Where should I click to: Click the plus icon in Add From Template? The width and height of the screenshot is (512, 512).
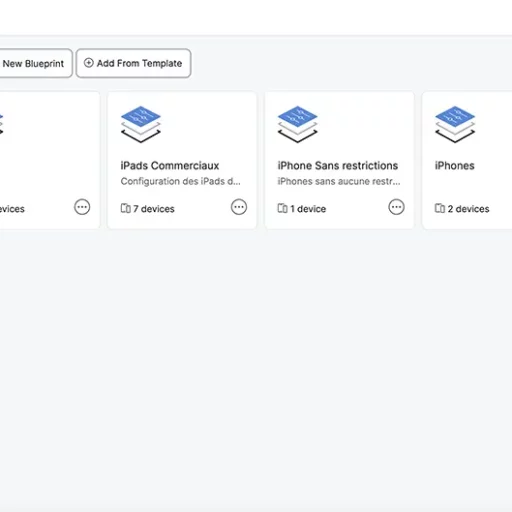point(88,63)
